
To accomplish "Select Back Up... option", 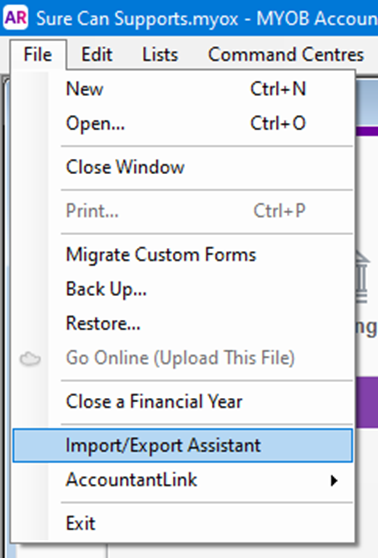I will 183,289.
